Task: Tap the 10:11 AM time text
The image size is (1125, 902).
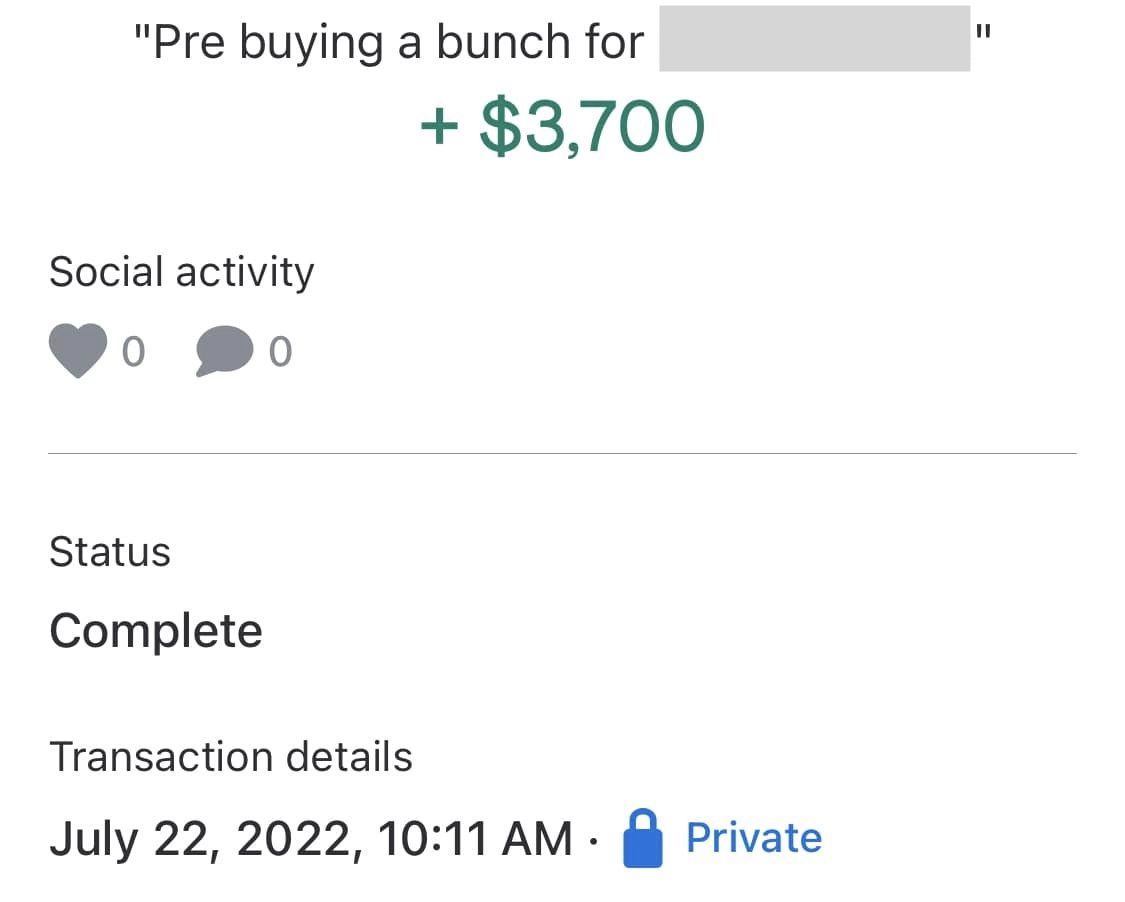Action: coord(475,838)
